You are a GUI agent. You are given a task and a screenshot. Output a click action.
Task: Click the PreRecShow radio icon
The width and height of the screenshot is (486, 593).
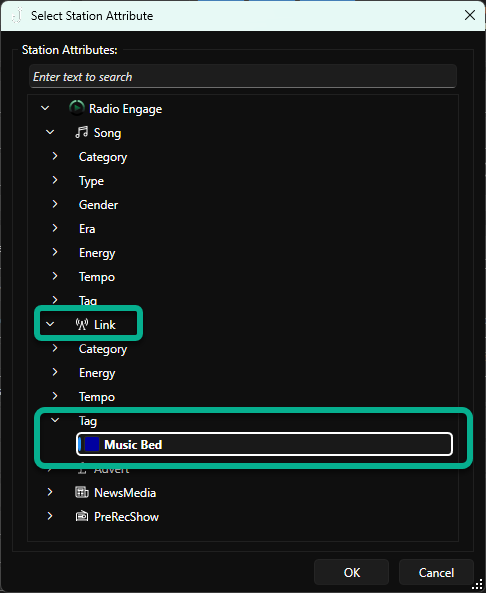coord(82,516)
